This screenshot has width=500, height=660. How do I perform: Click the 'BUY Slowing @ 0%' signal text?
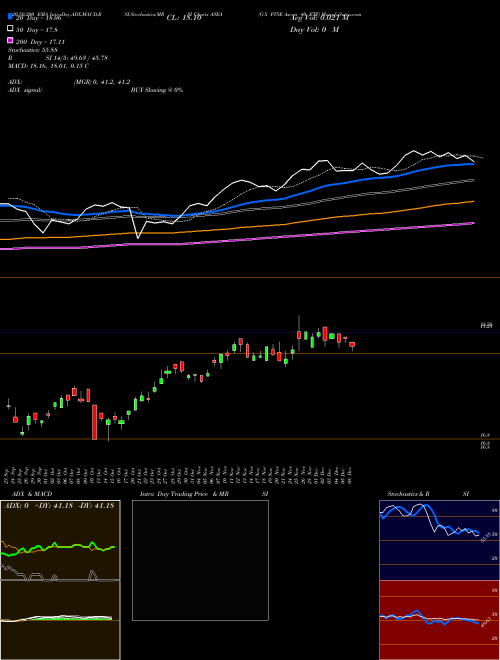(157, 90)
